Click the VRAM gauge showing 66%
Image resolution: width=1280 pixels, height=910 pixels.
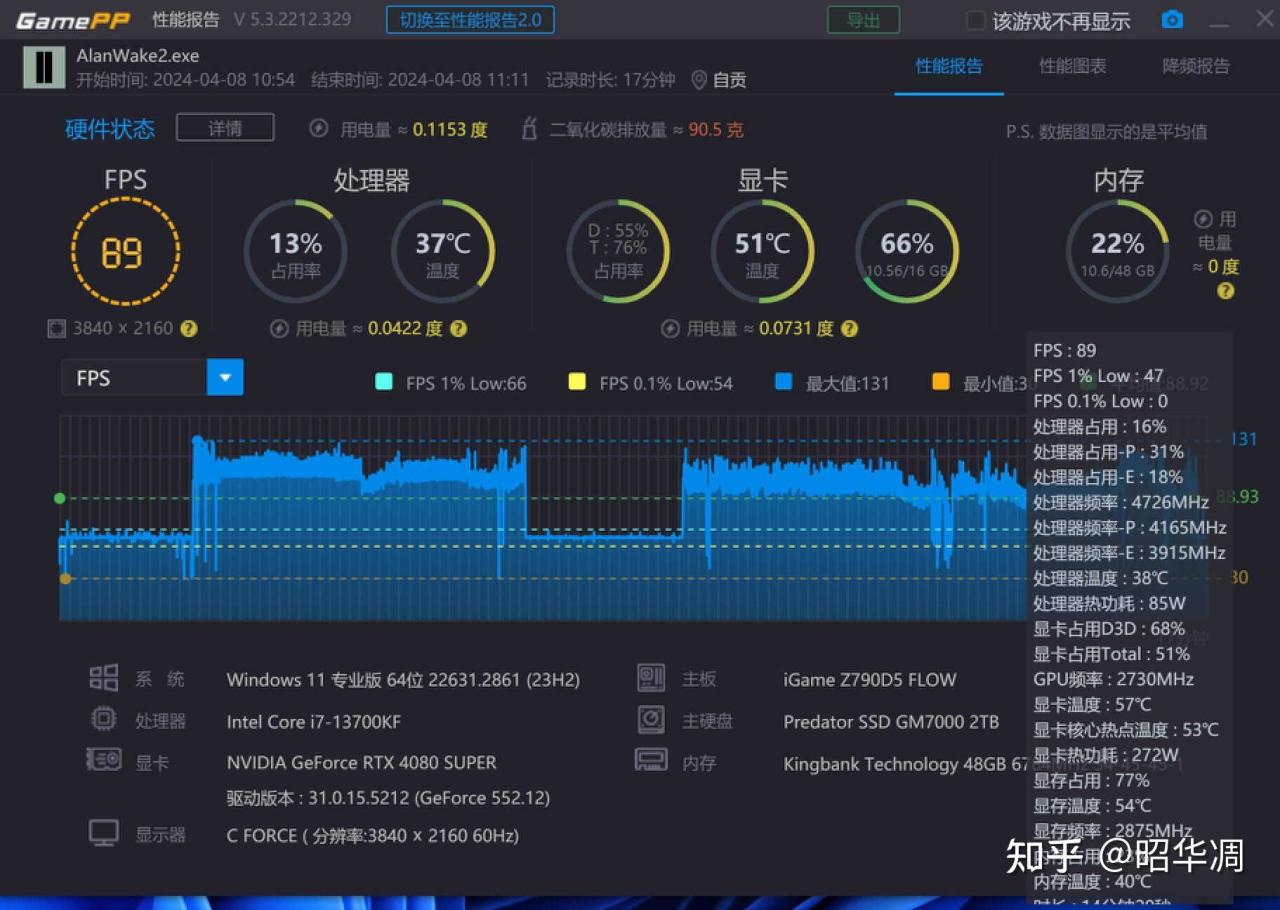point(907,251)
